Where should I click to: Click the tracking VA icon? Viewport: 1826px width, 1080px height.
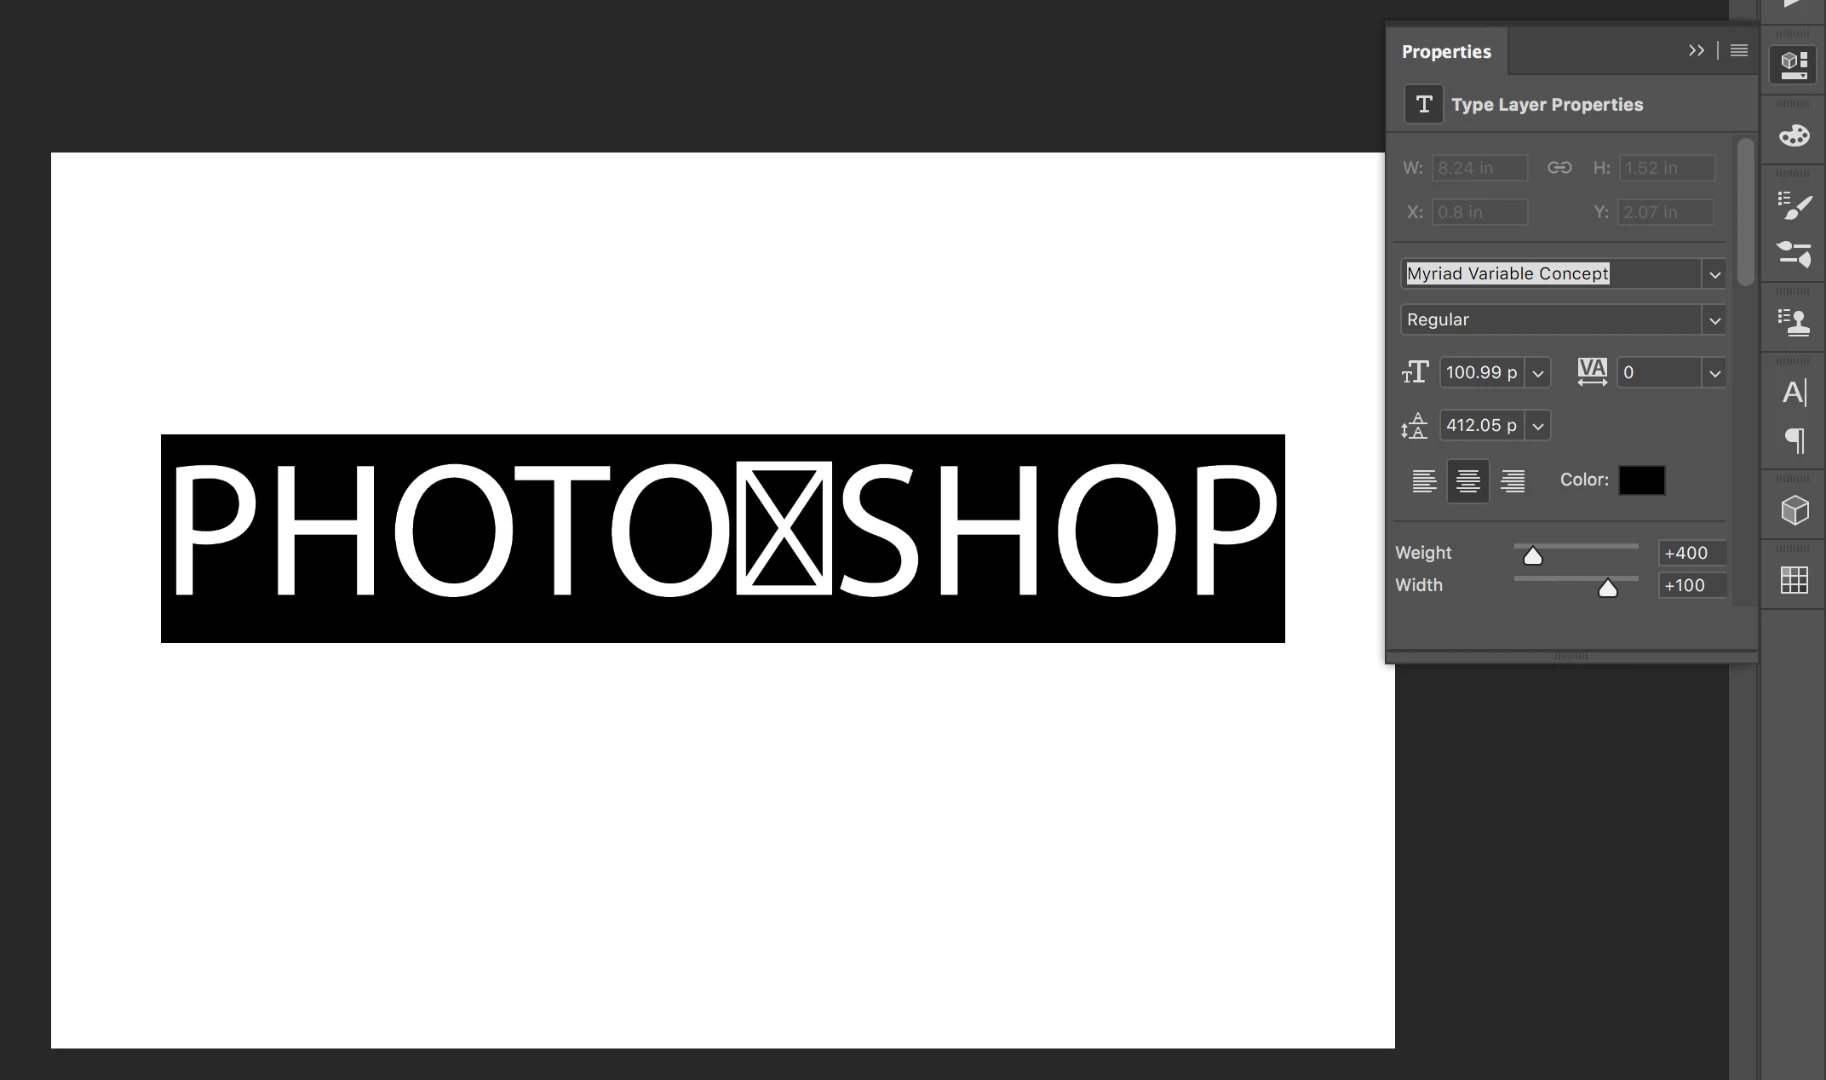(x=1592, y=372)
